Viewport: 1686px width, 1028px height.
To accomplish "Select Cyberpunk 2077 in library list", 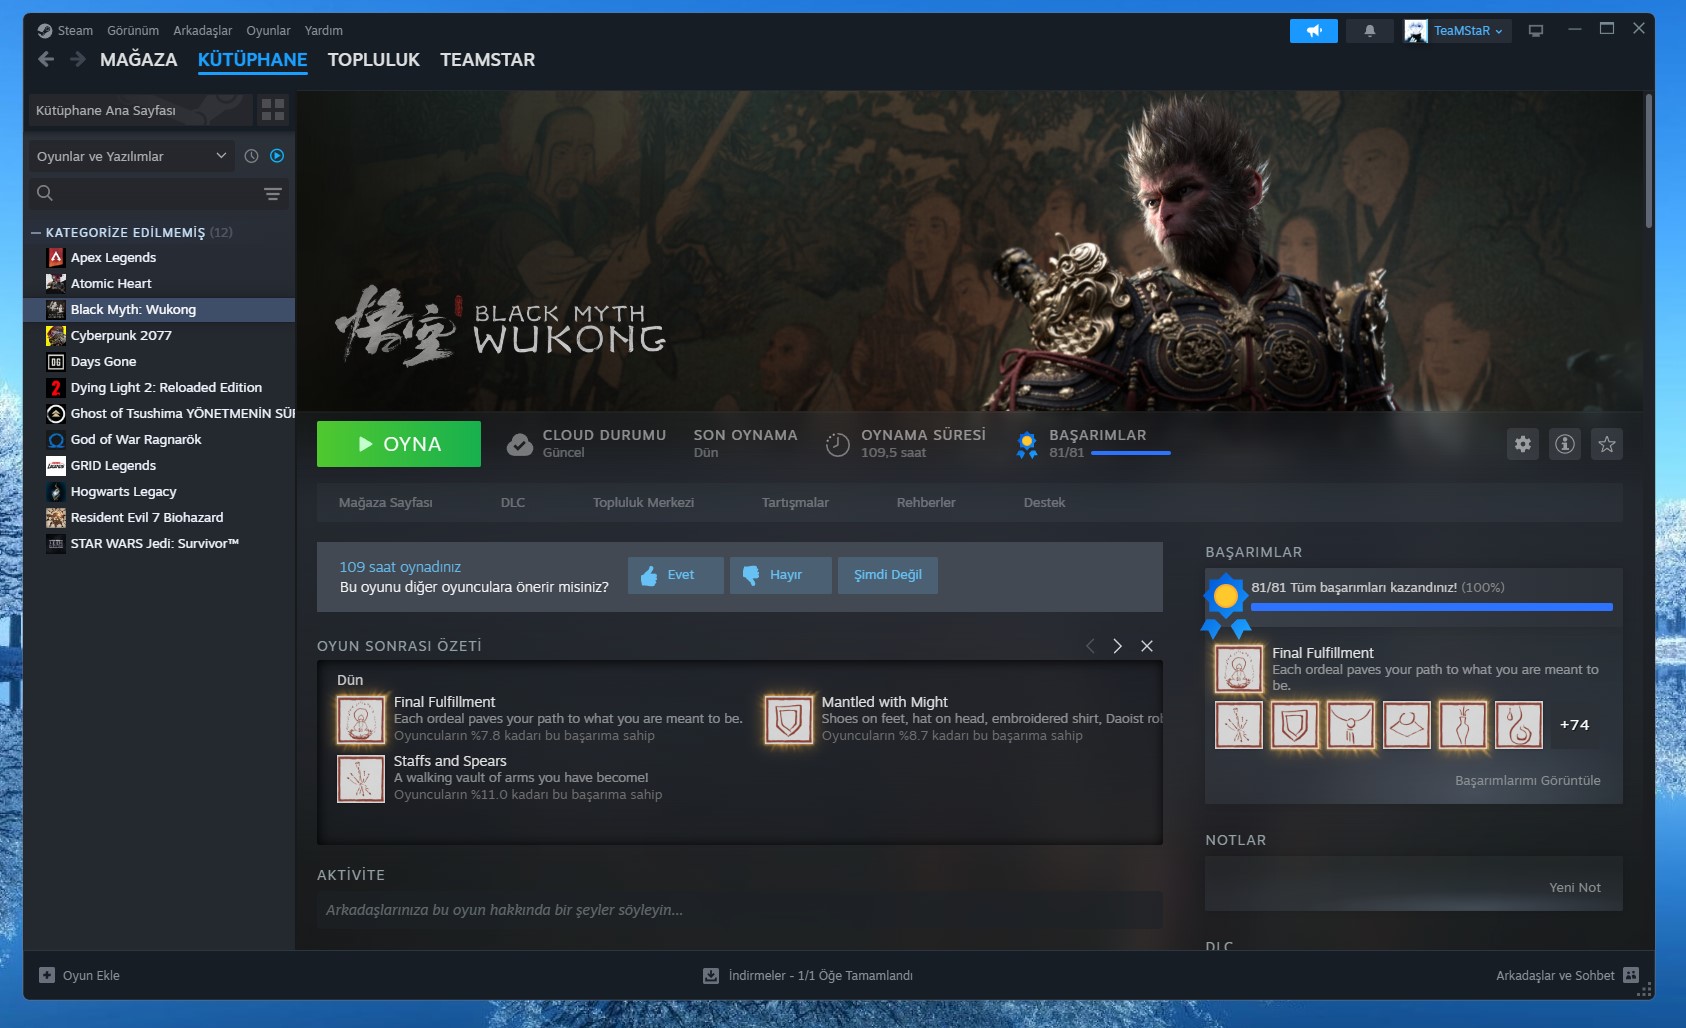I will tap(160, 335).
